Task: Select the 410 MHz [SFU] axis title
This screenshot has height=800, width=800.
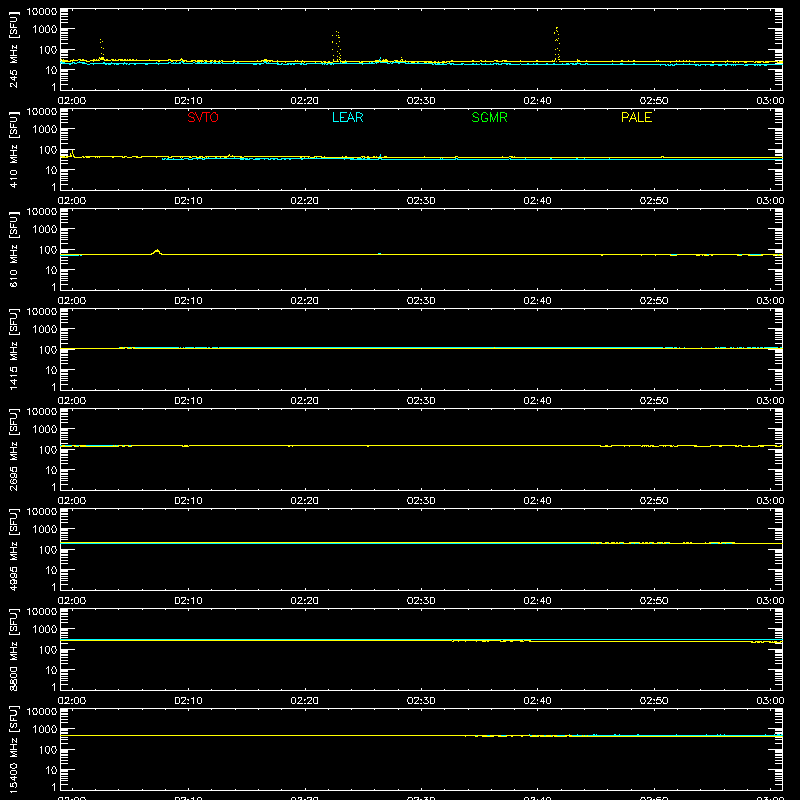Action: pyautogui.click(x=14, y=149)
